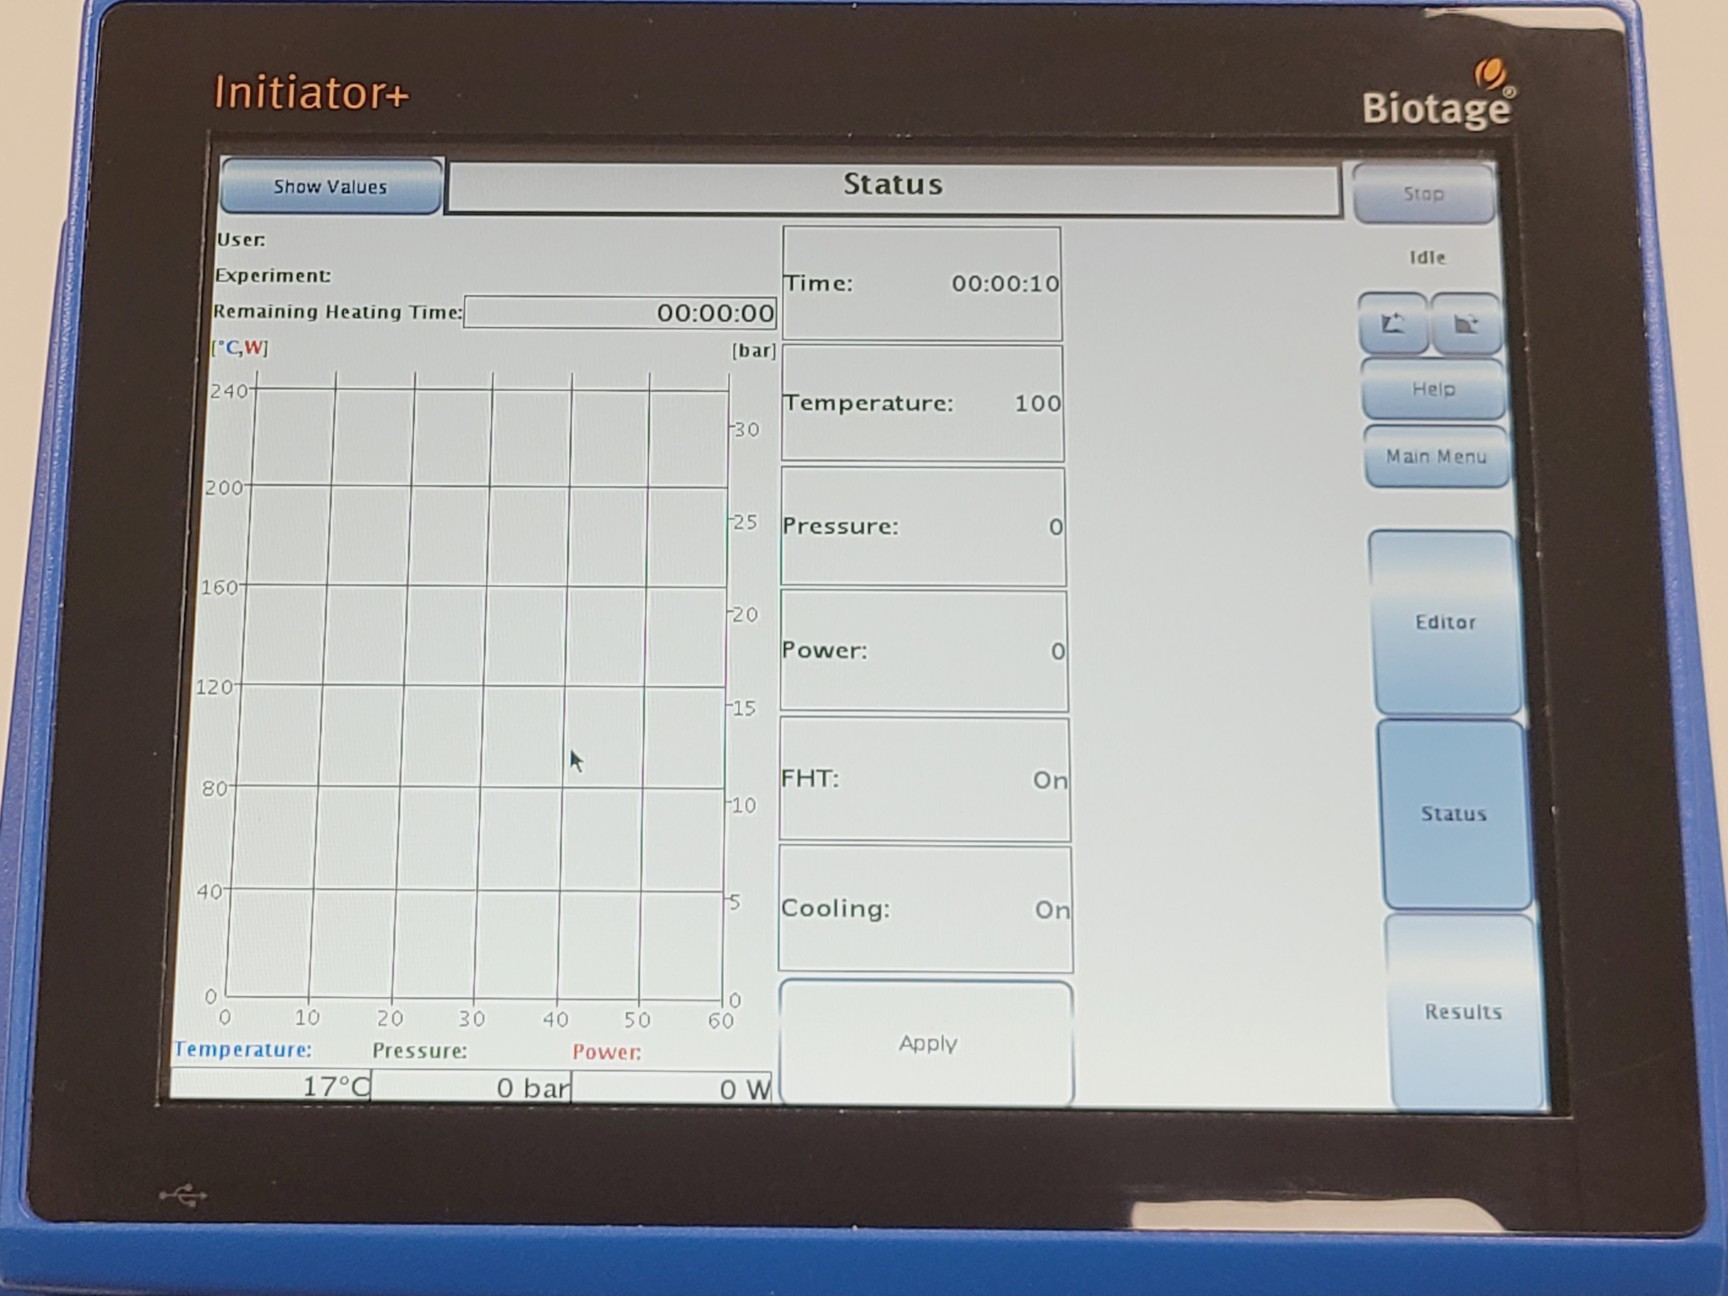
Task: Go to the Main Menu
Action: [1436, 457]
